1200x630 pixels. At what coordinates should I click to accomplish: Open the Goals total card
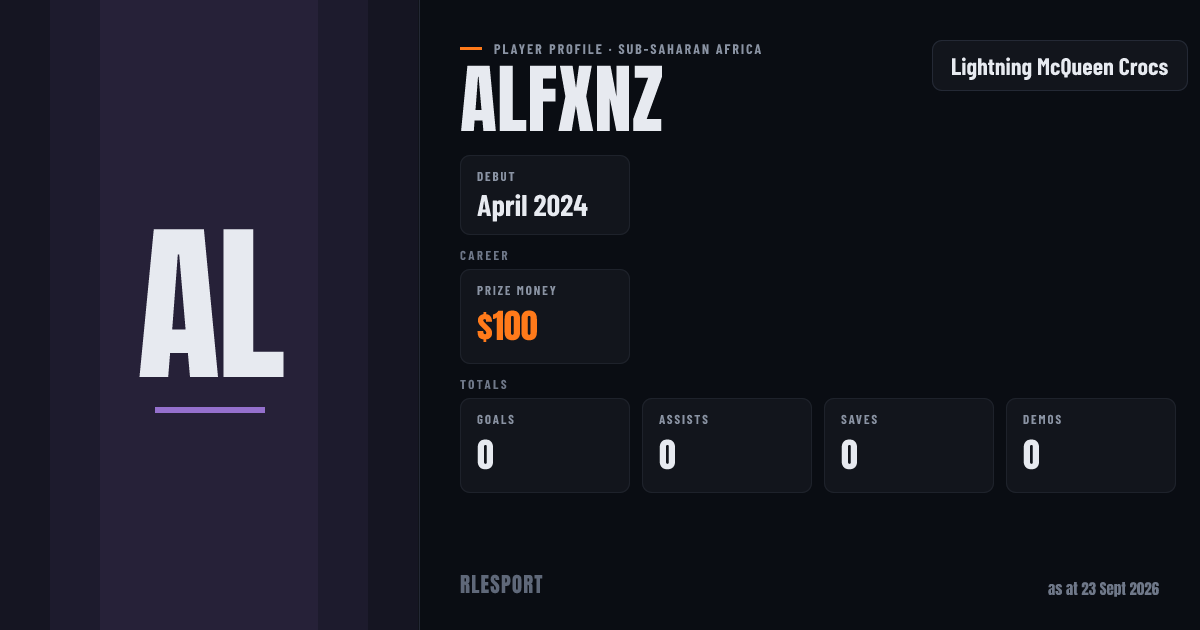click(545, 445)
